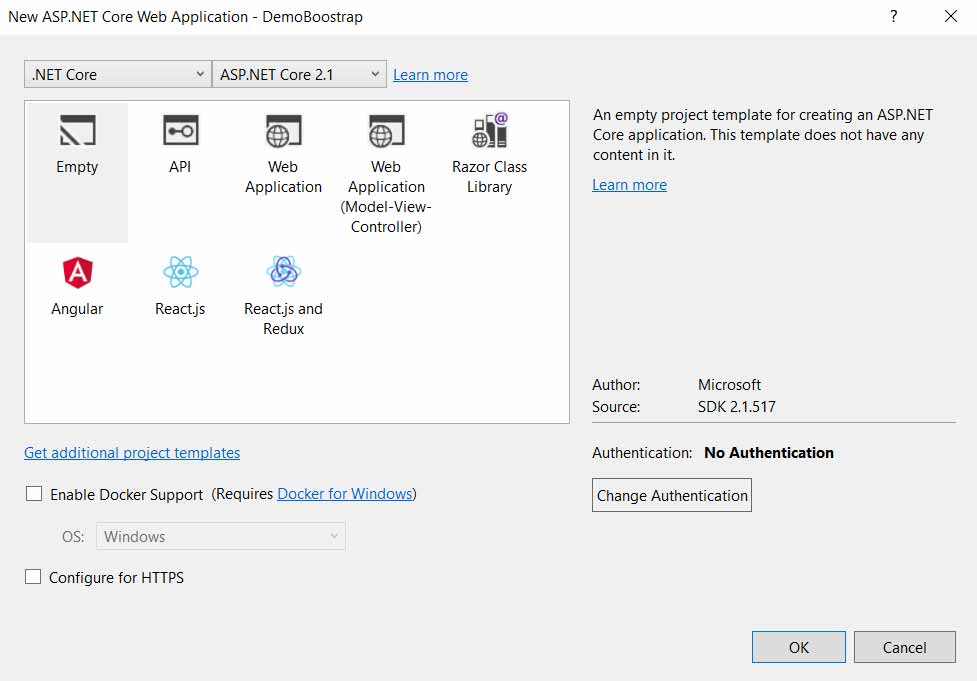The image size is (977, 681).
Task: Open the .NET Core framework dropdown
Action: (118, 74)
